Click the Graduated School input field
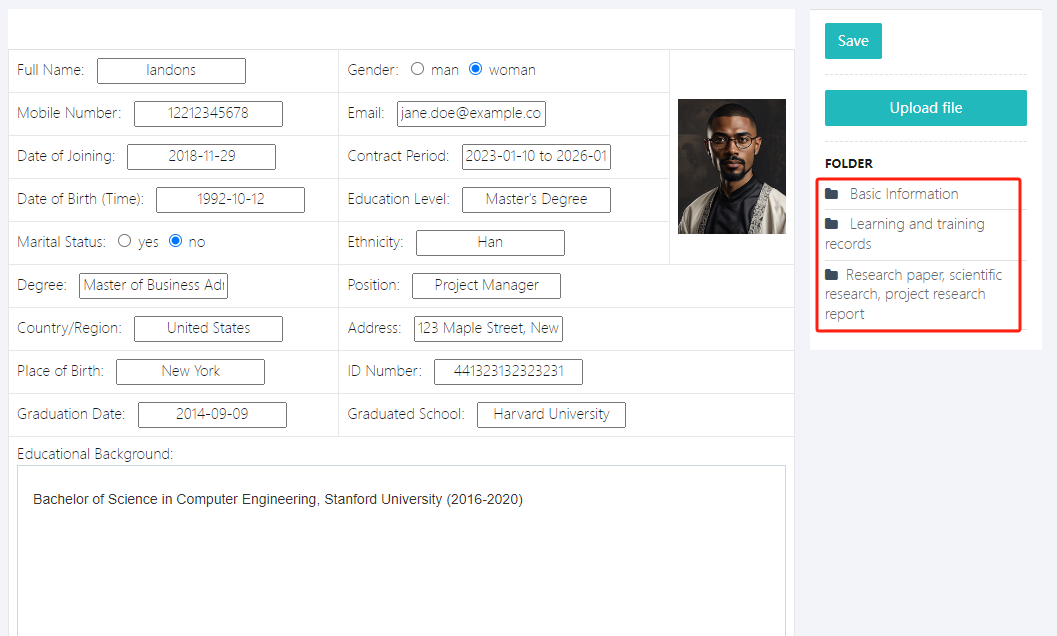 pyautogui.click(x=551, y=414)
